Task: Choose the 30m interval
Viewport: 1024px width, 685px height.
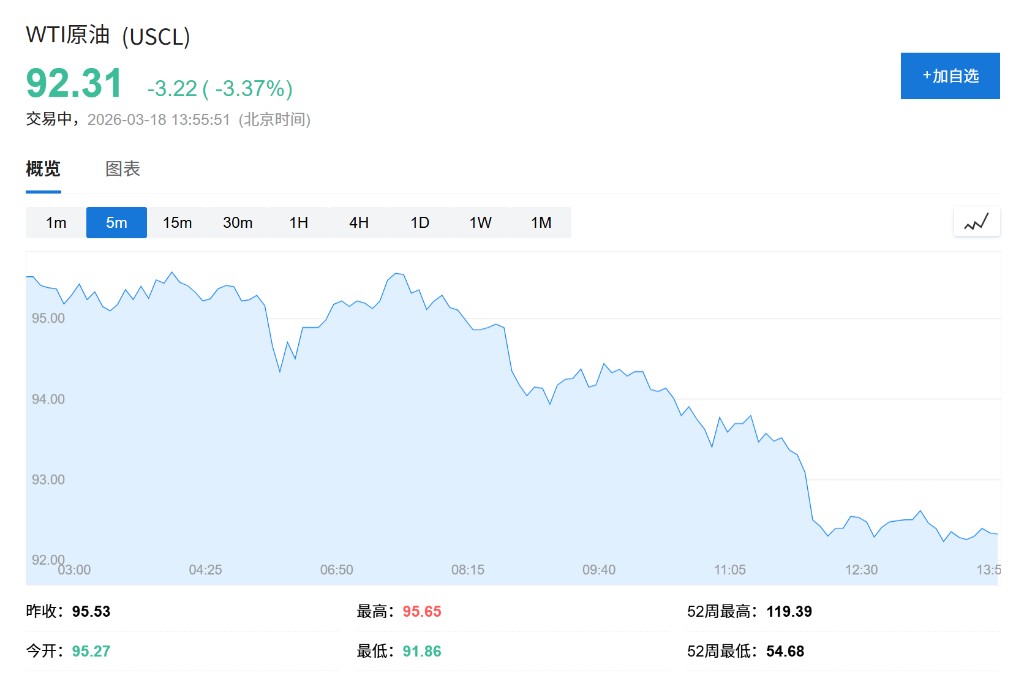Action: click(238, 222)
